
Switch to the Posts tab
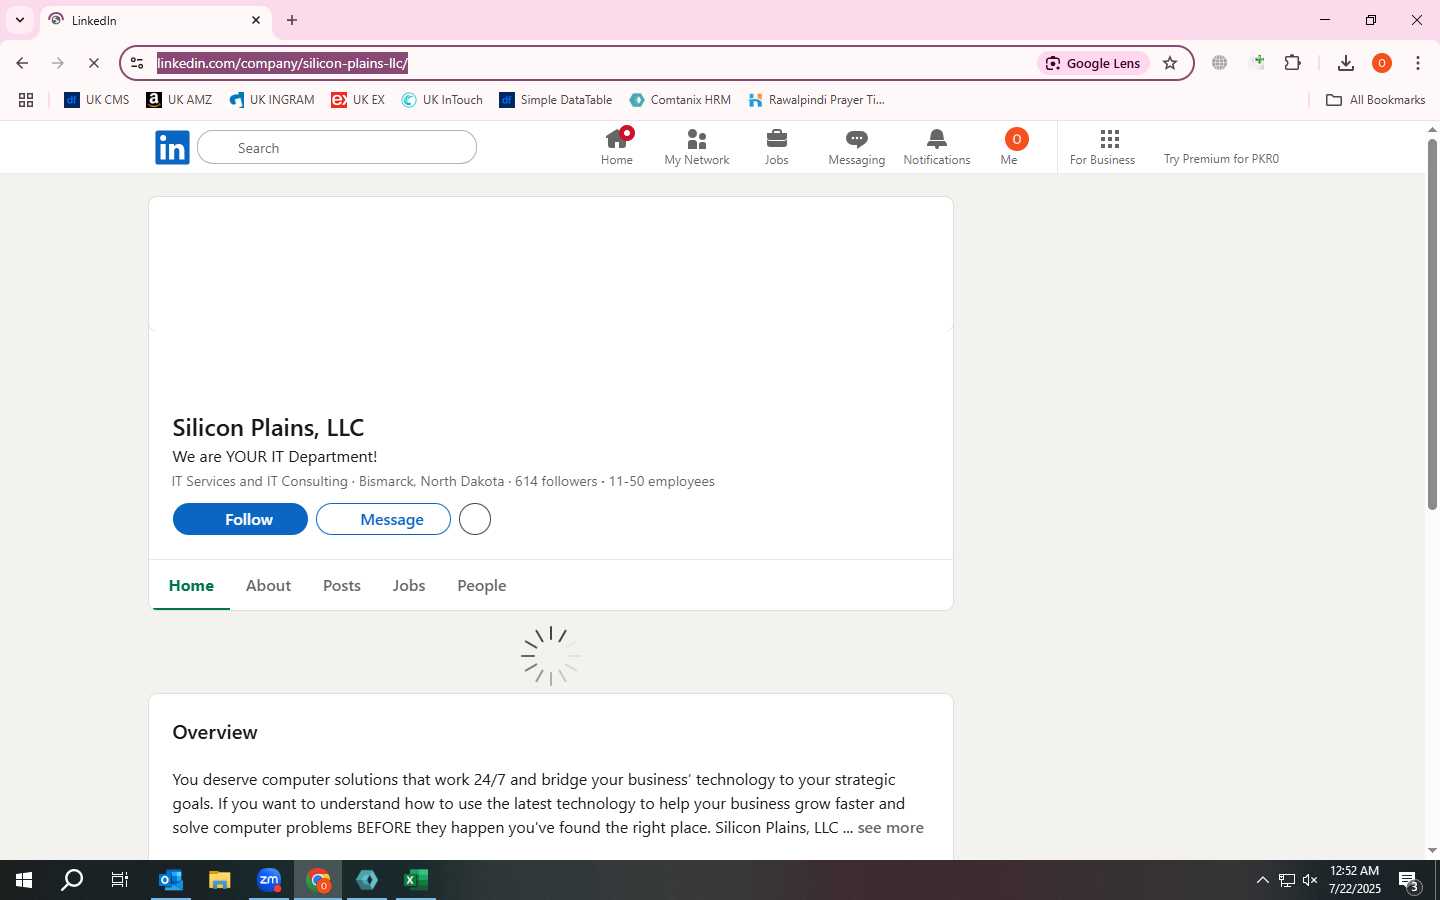click(342, 585)
